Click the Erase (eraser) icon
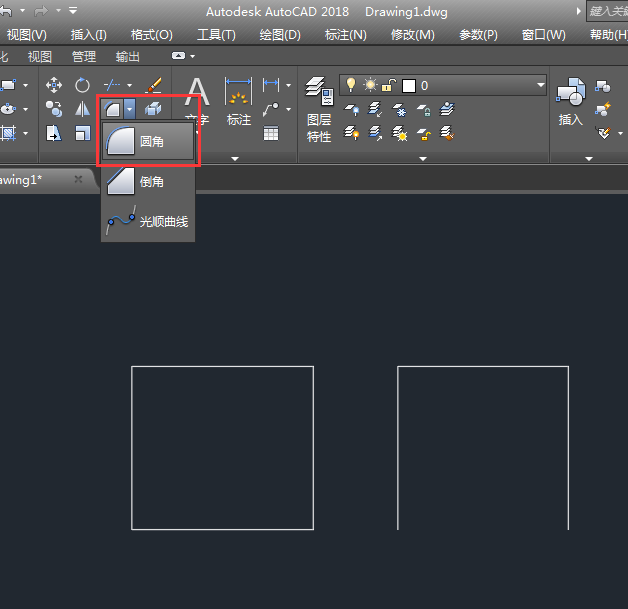Image resolution: width=628 pixels, height=609 pixels. (x=153, y=85)
